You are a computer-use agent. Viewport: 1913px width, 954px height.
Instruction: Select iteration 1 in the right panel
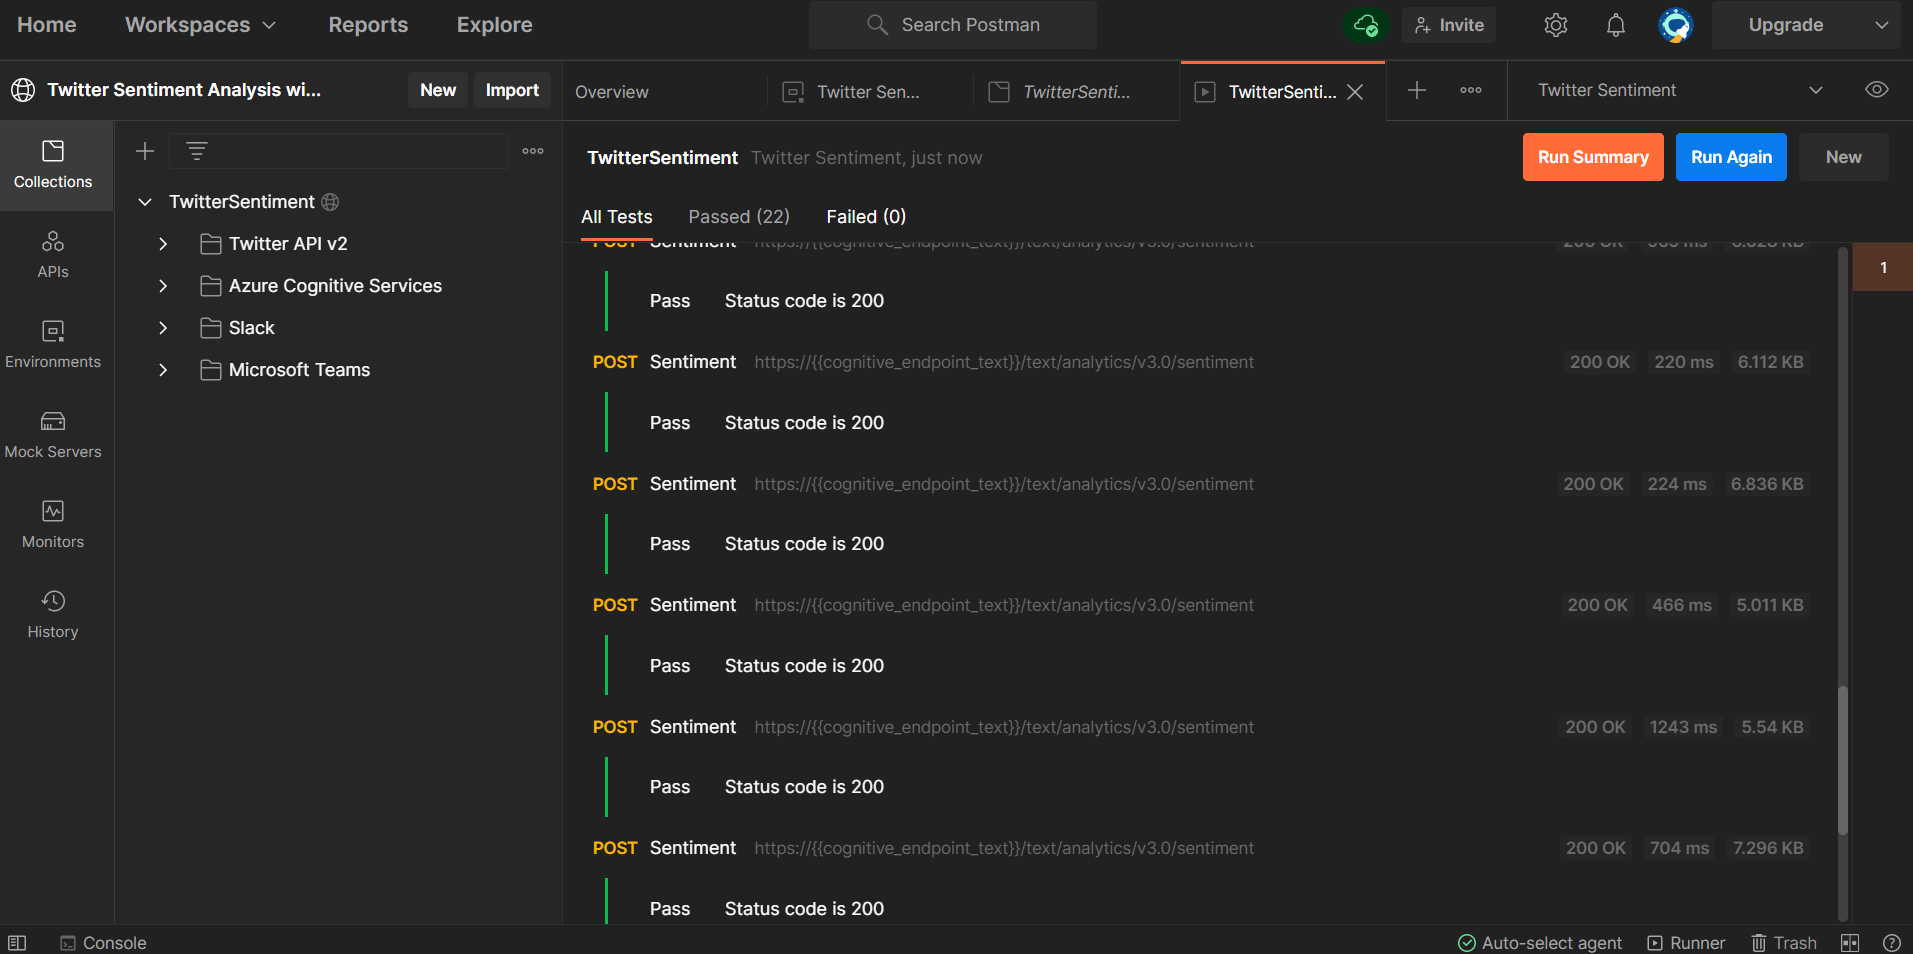[x=1883, y=268]
